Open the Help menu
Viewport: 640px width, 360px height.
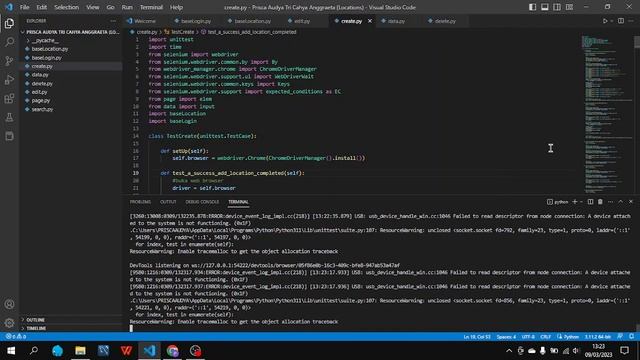coord(176,7)
